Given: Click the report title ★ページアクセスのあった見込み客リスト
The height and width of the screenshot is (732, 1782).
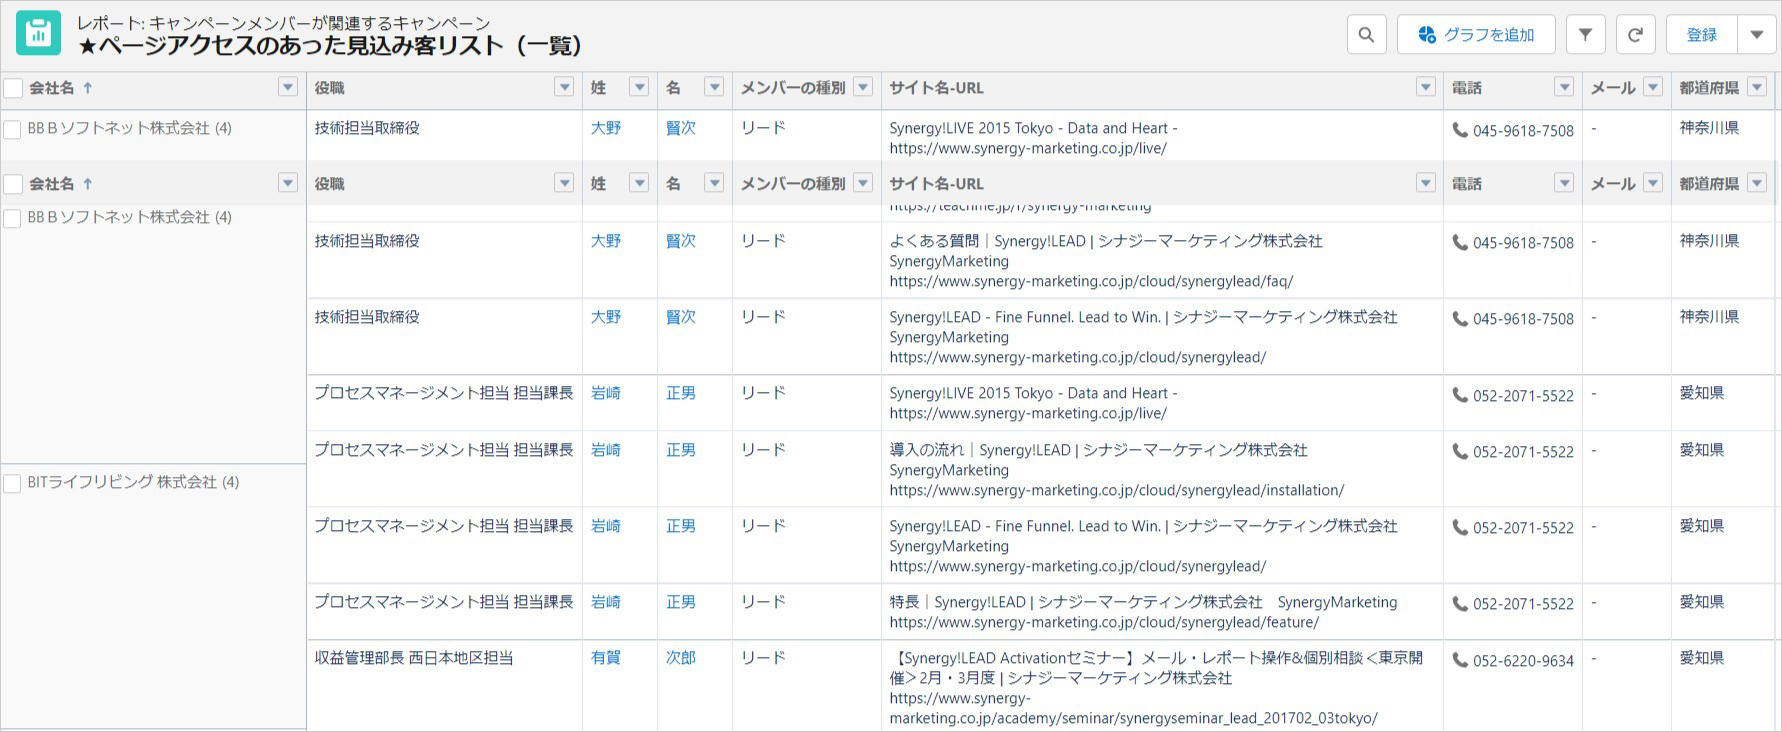Looking at the screenshot, I should [x=331, y=46].
